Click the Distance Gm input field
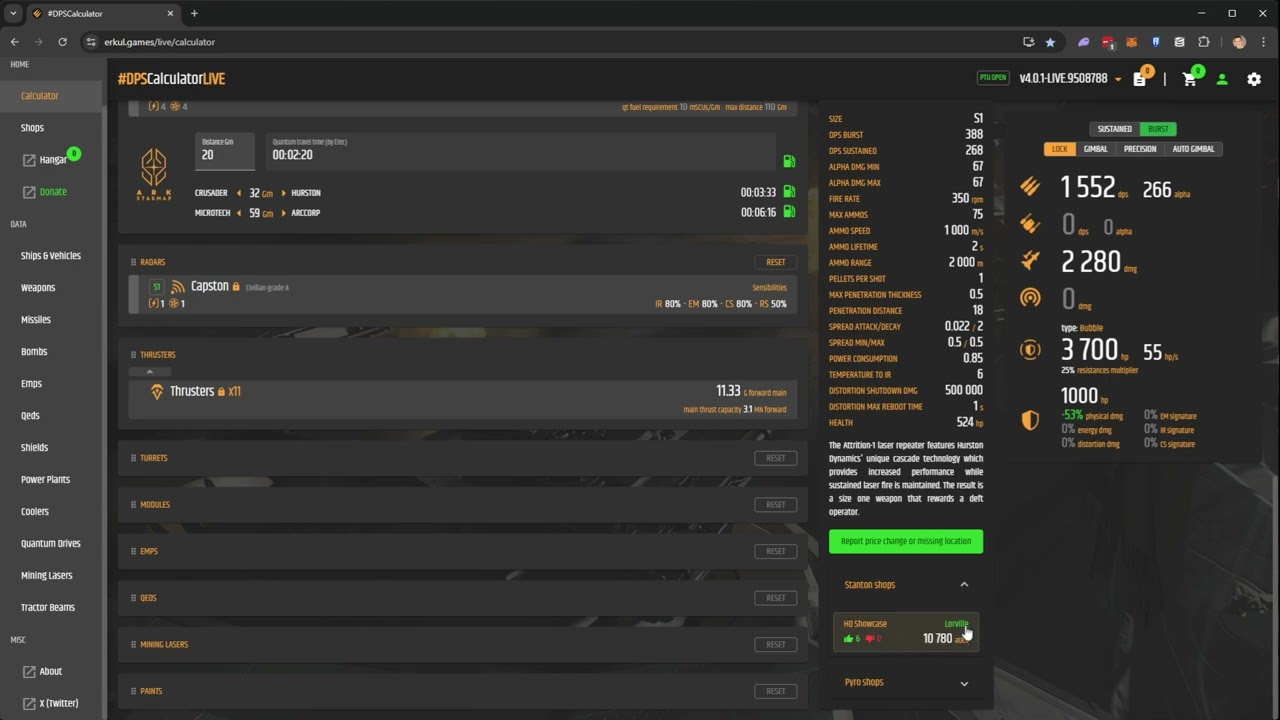Viewport: 1280px width, 720px height. tap(226, 151)
